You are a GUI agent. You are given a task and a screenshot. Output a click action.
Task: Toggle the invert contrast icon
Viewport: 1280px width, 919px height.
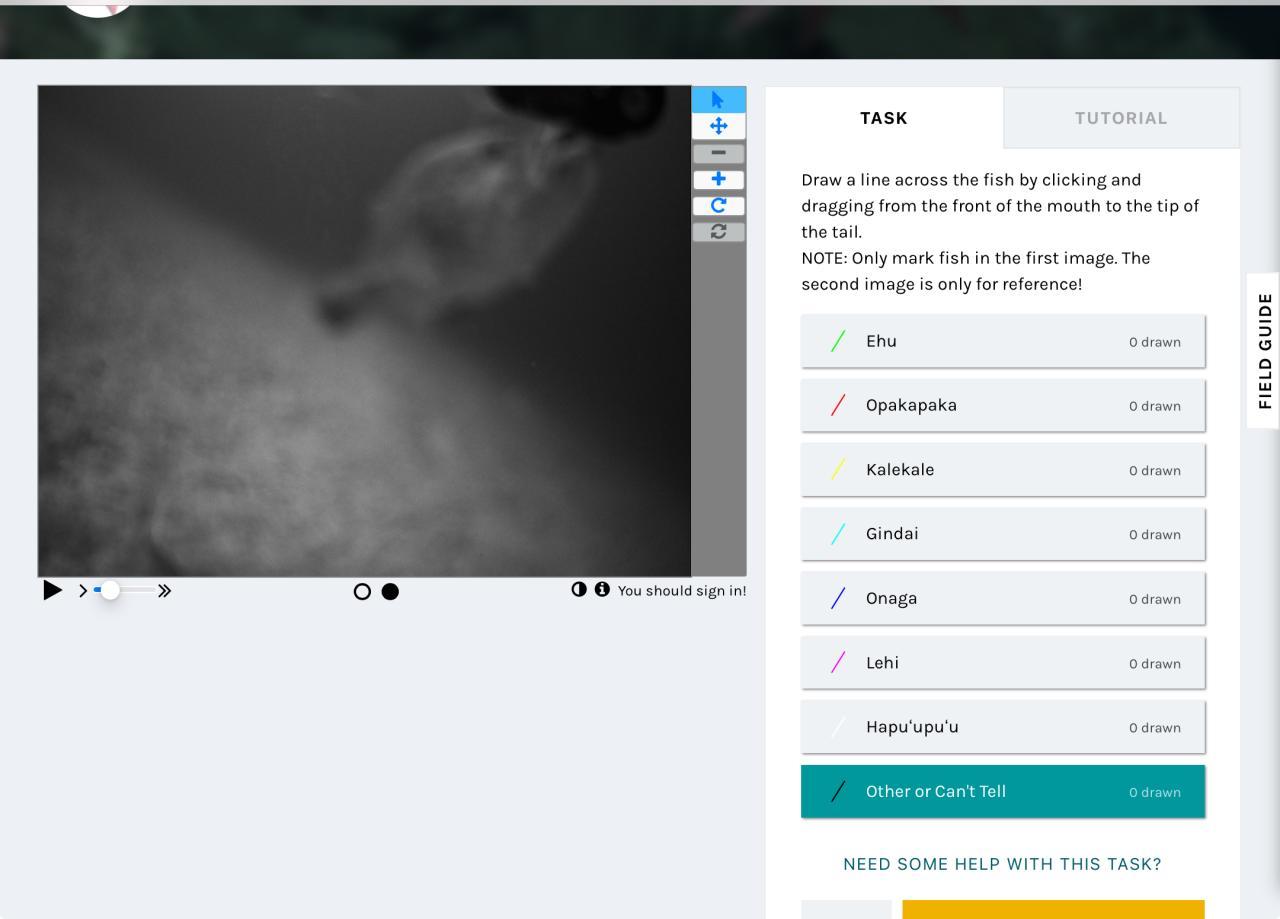pyautogui.click(x=579, y=589)
